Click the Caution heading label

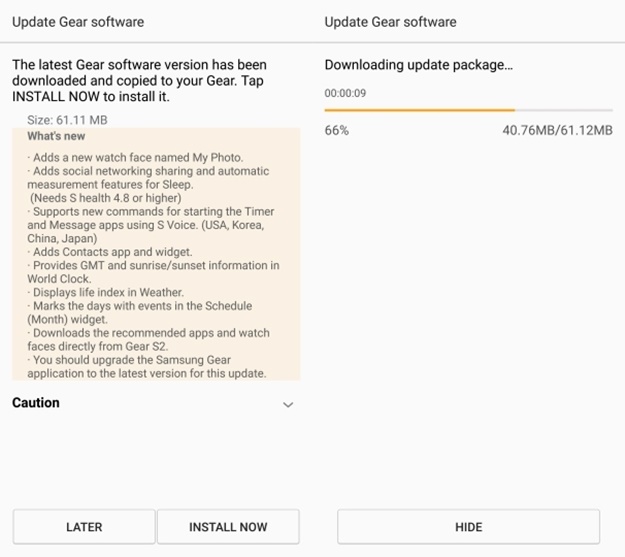point(36,403)
